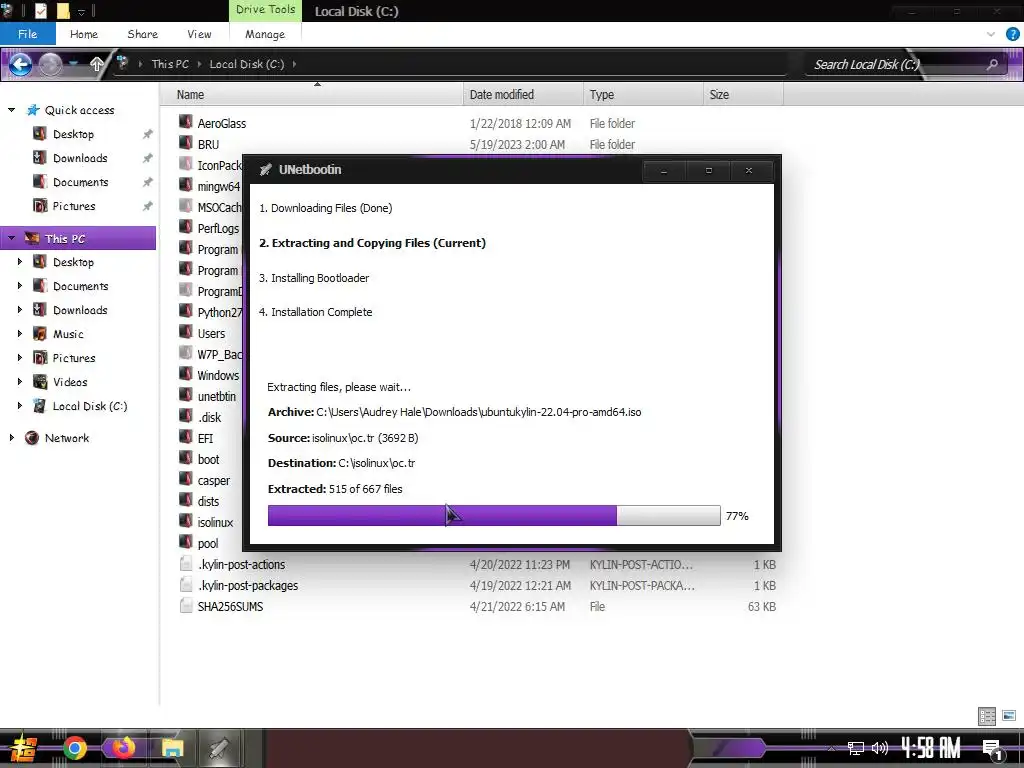Go forward with the navigation arrow
1024x768 pixels.
click(50, 64)
